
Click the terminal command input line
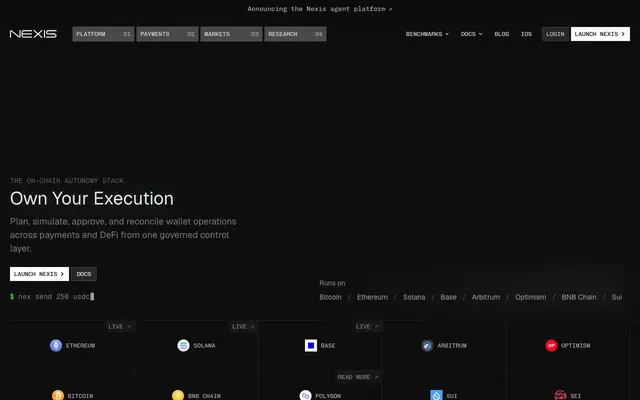click(52, 296)
